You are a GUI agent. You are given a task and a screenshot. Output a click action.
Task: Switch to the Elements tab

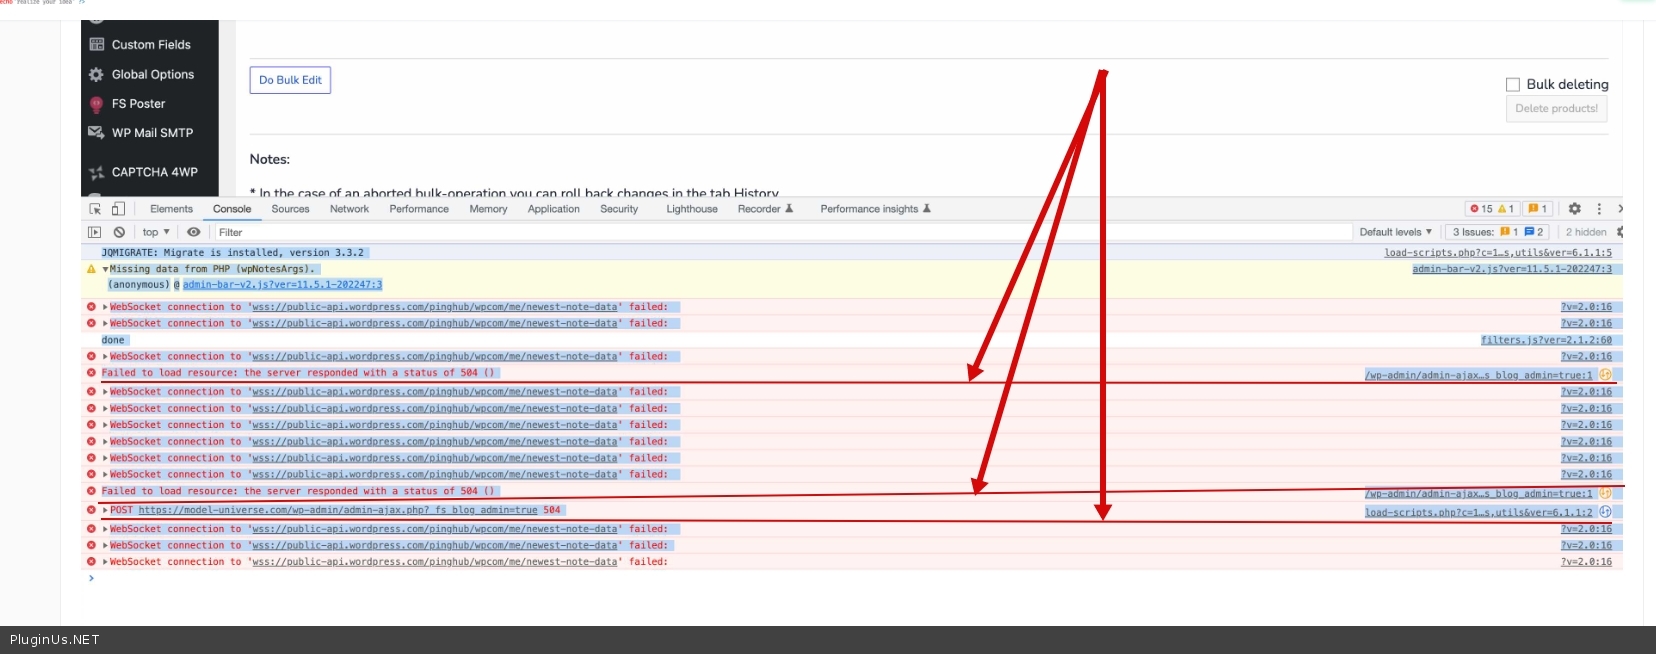pyautogui.click(x=171, y=209)
